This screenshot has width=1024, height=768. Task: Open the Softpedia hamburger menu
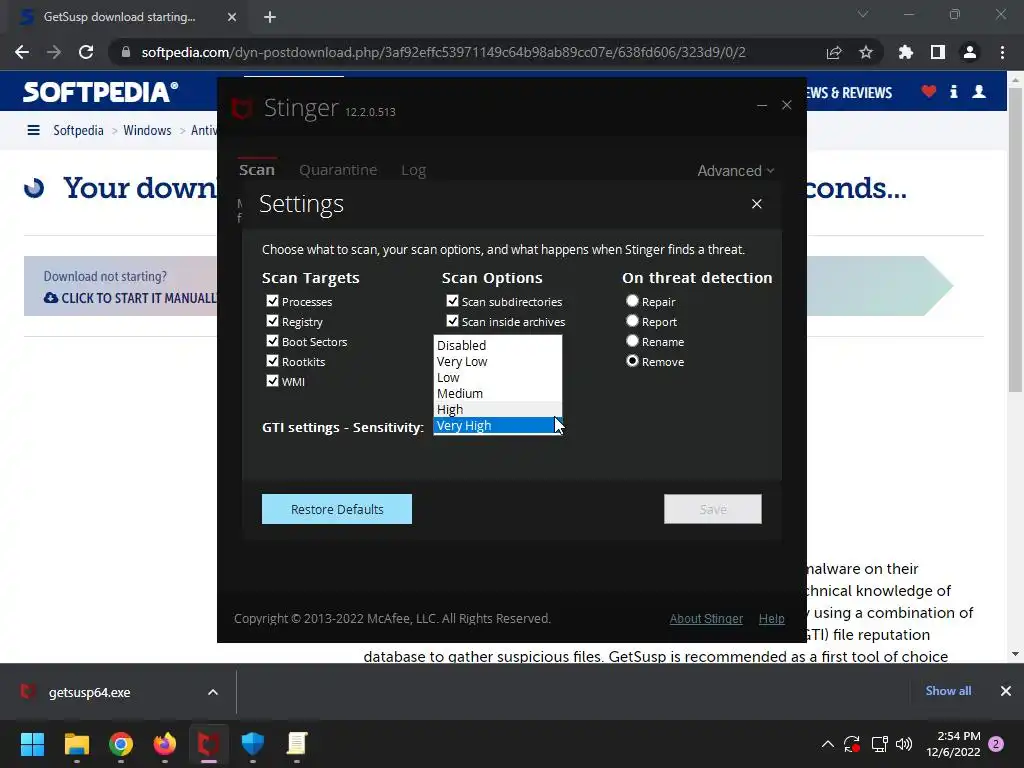pos(33,131)
